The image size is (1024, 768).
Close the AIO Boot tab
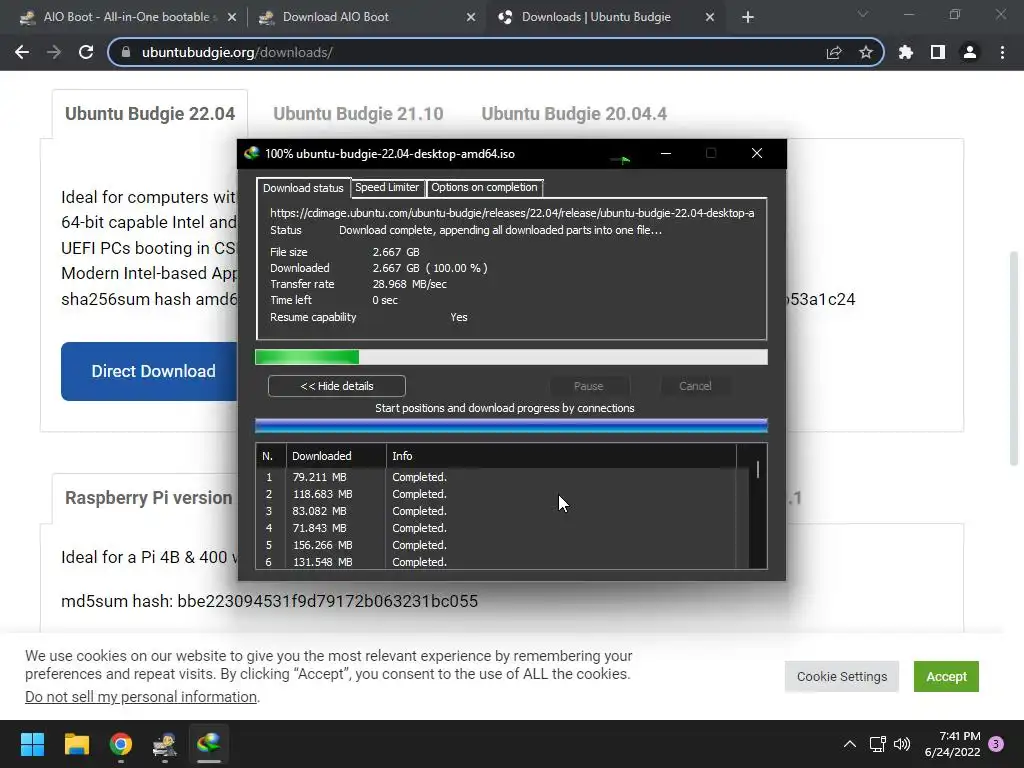(x=232, y=18)
